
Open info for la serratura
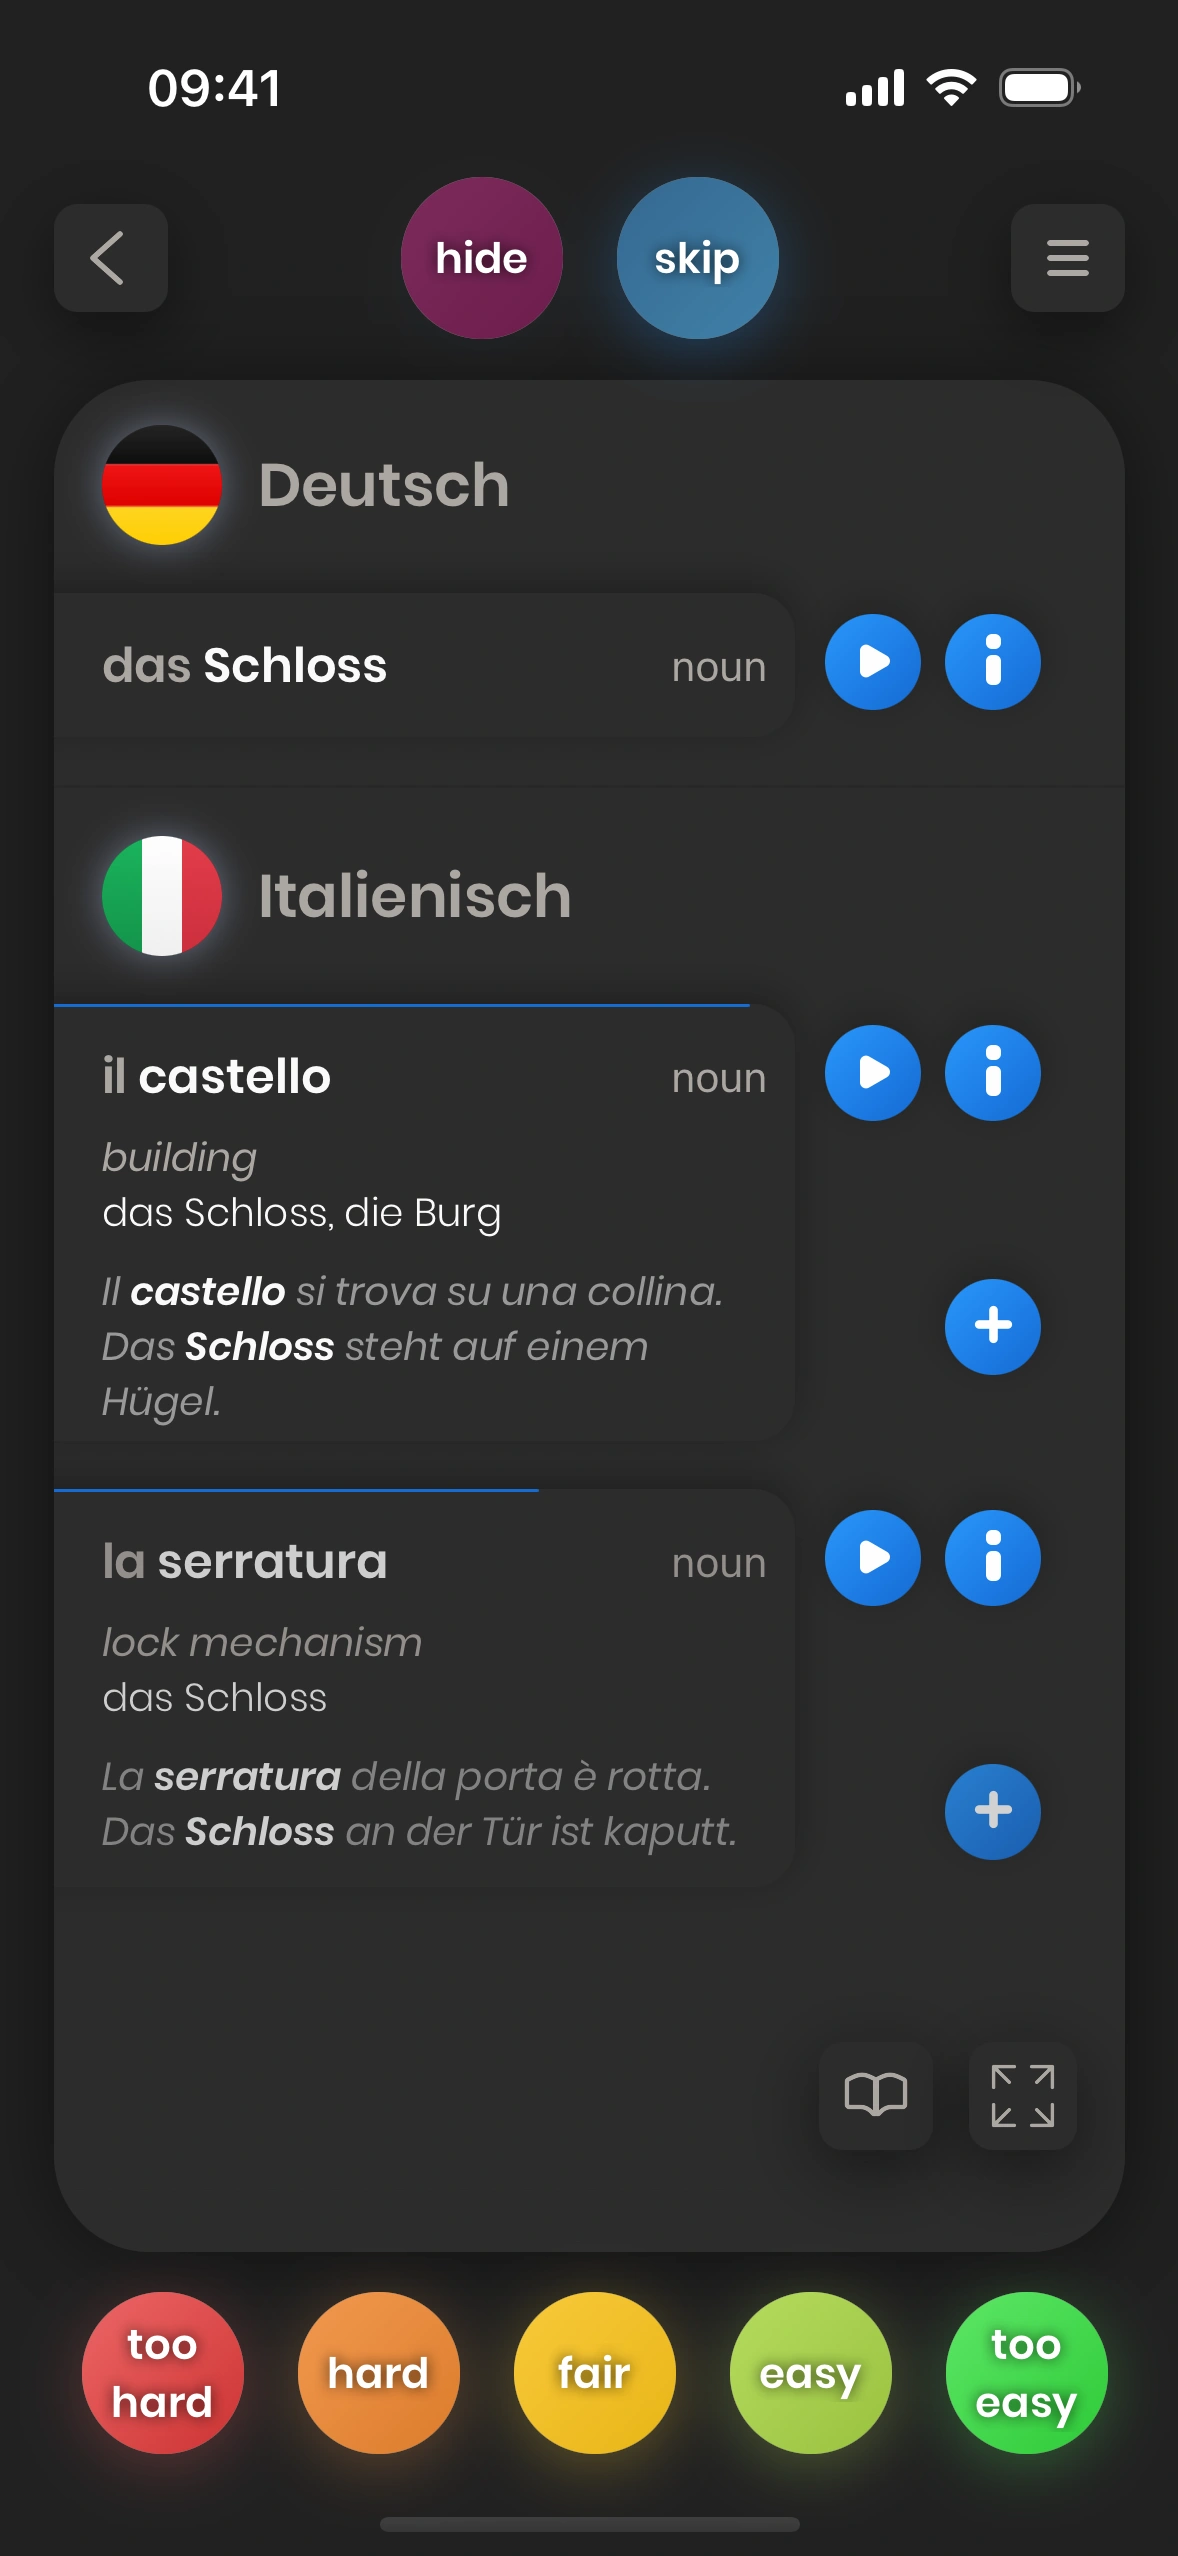[x=992, y=1558]
